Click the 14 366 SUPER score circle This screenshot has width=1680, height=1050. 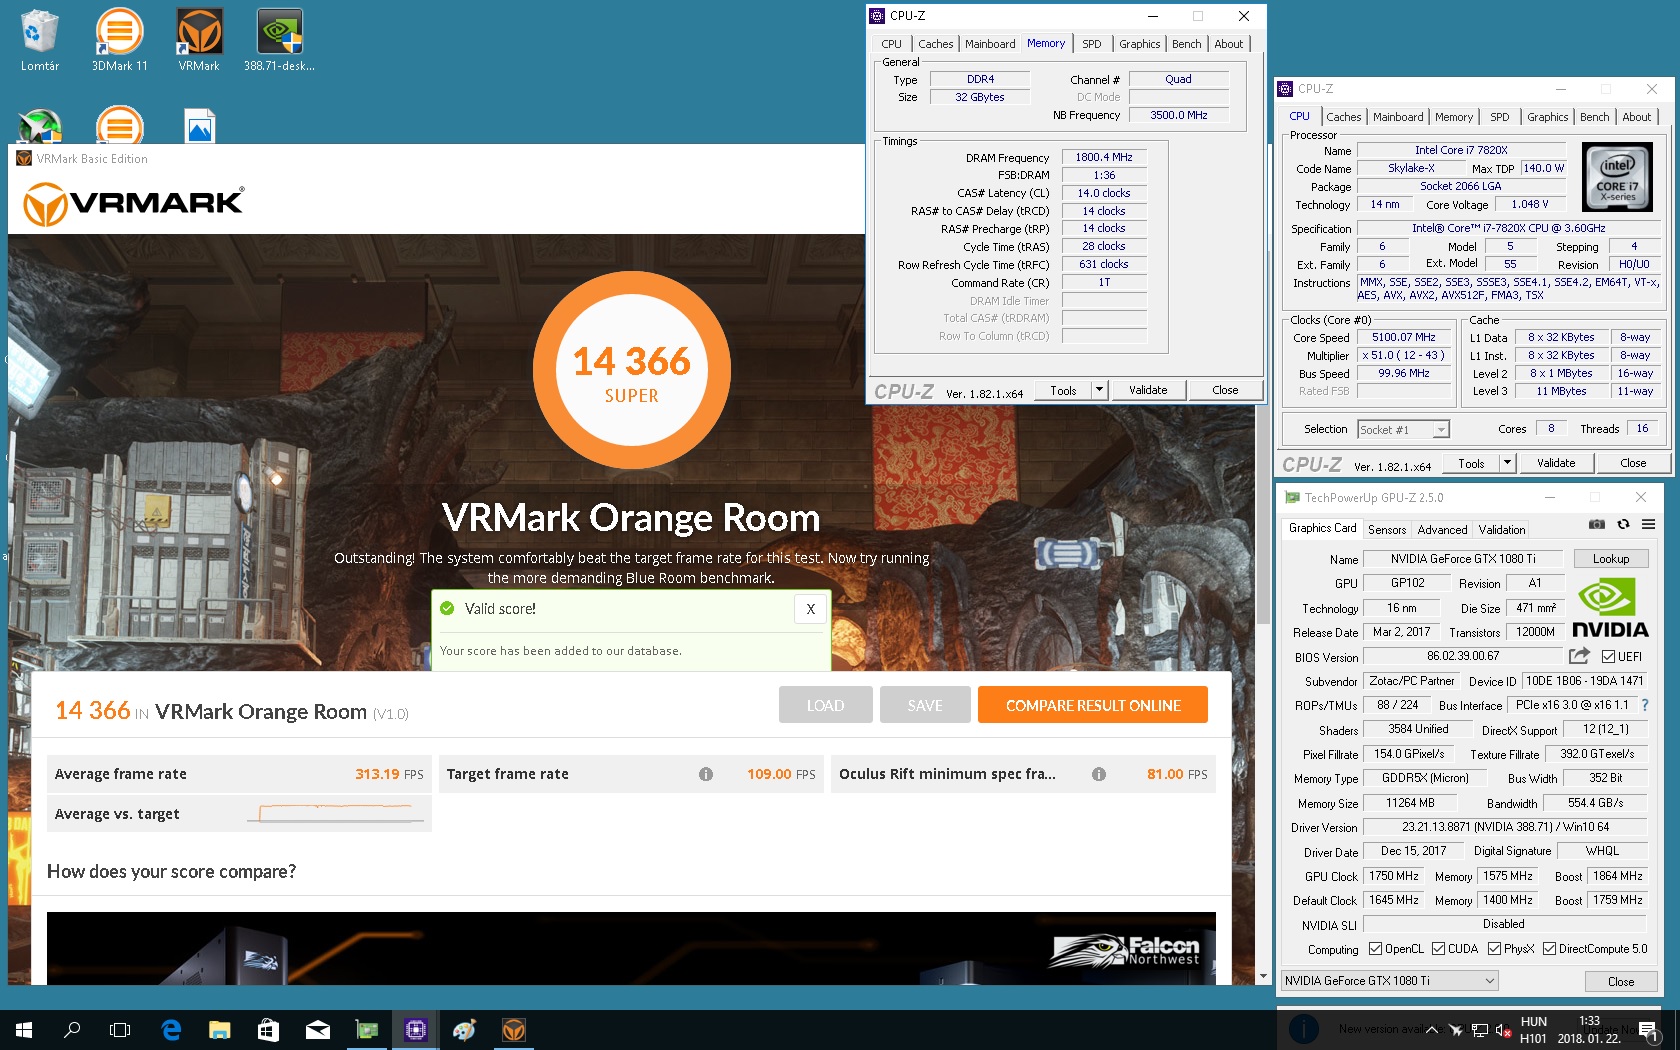click(631, 371)
